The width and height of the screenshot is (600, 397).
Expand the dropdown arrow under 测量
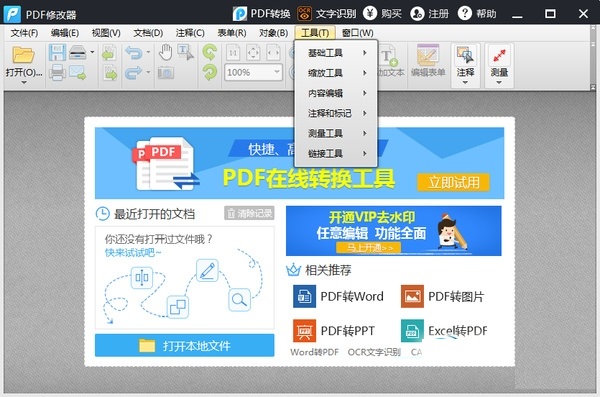click(x=499, y=82)
